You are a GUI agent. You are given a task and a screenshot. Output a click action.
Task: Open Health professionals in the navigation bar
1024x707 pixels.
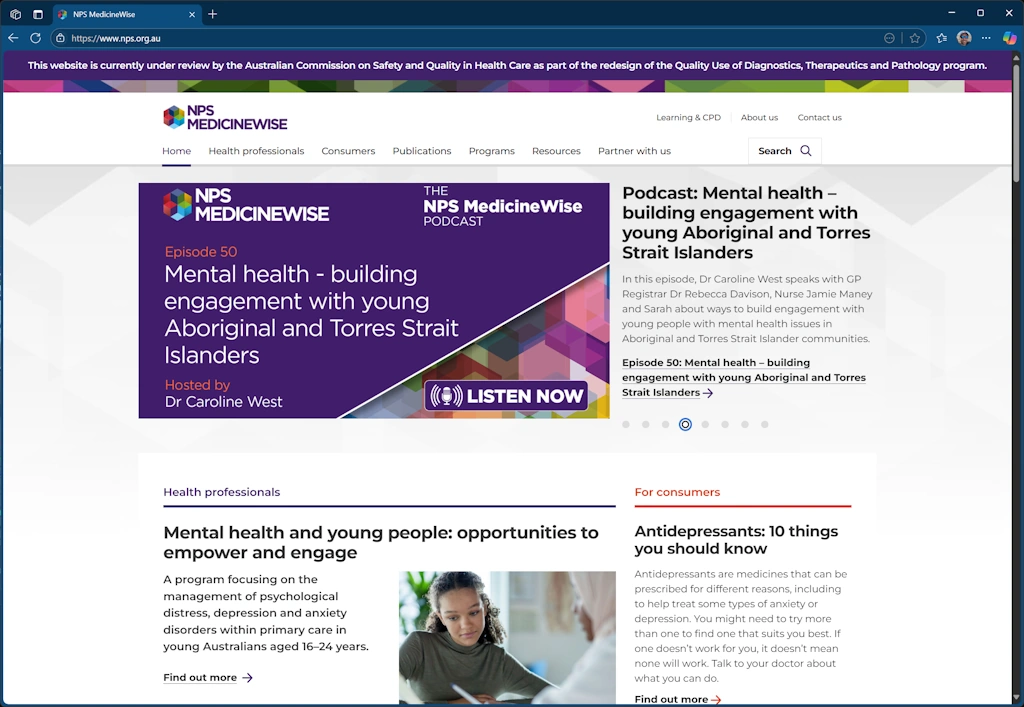pyautogui.click(x=256, y=151)
